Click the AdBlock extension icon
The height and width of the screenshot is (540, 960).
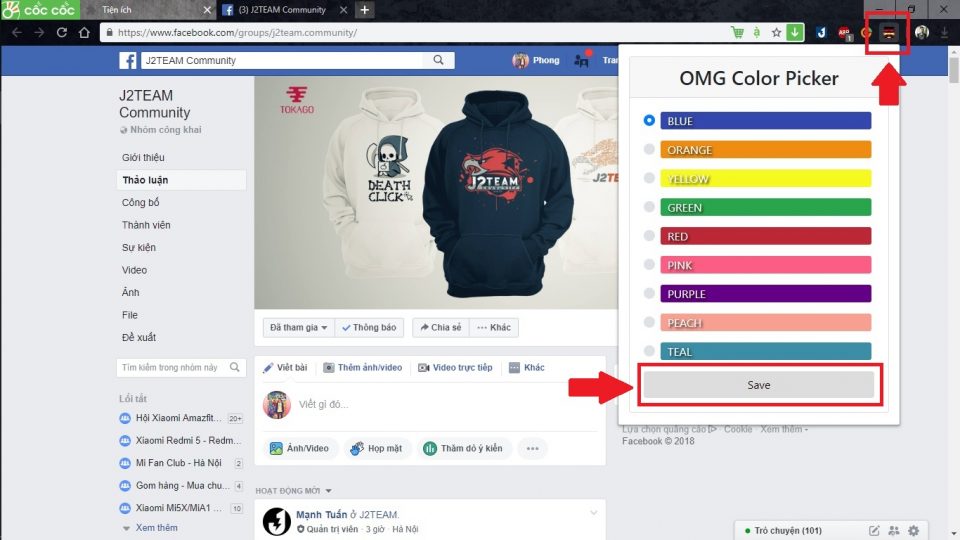coord(844,32)
